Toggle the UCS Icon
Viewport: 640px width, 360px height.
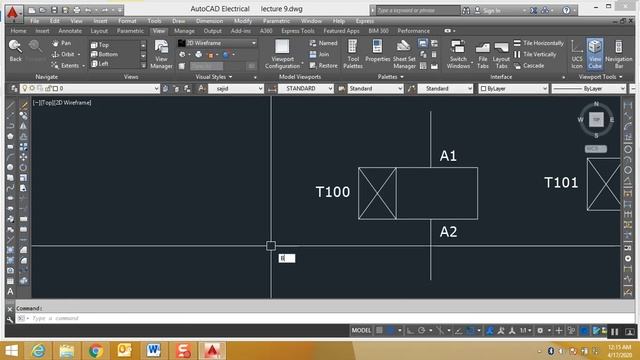577,54
